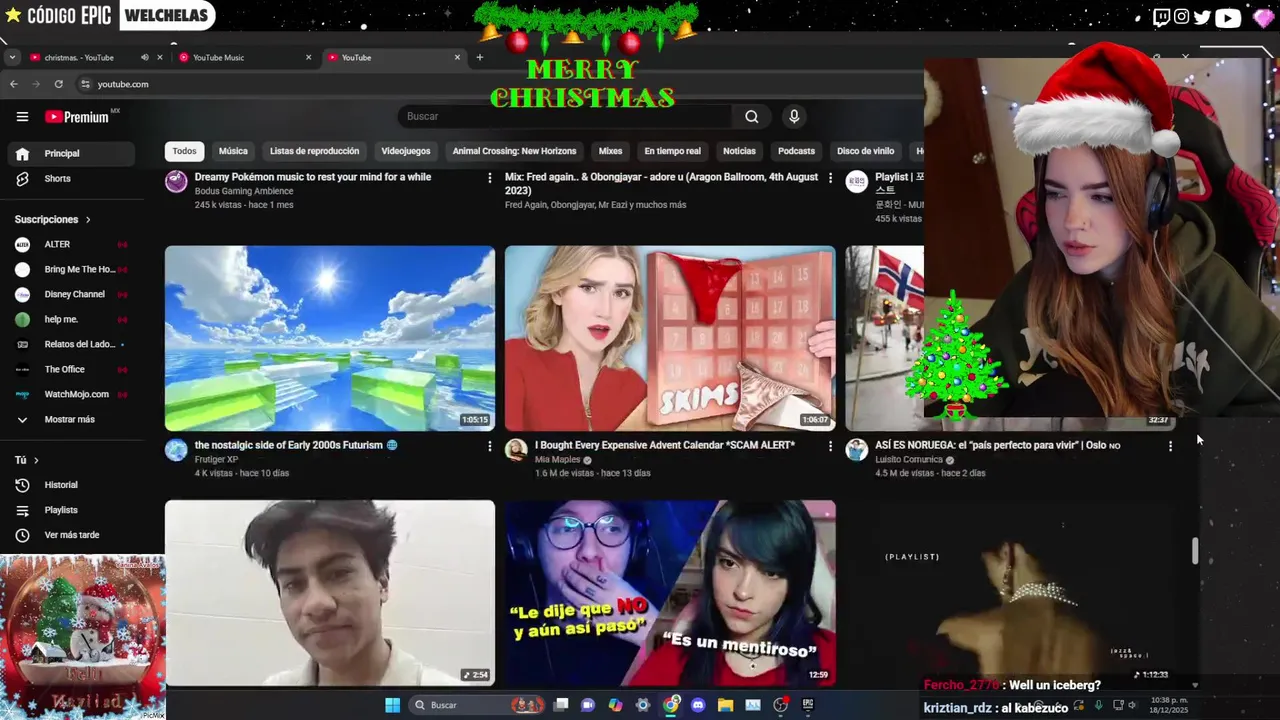Open help me. subscription channel

click(x=70, y=320)
